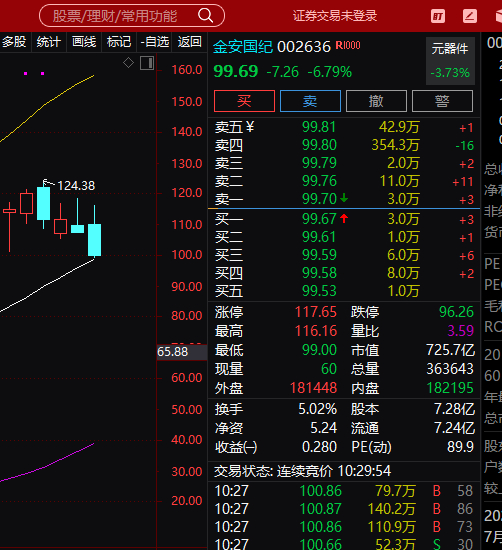The width and height of the screenshot is (502, 550).
Task: Click limit-up price 117.65
Action: point(316,312)
